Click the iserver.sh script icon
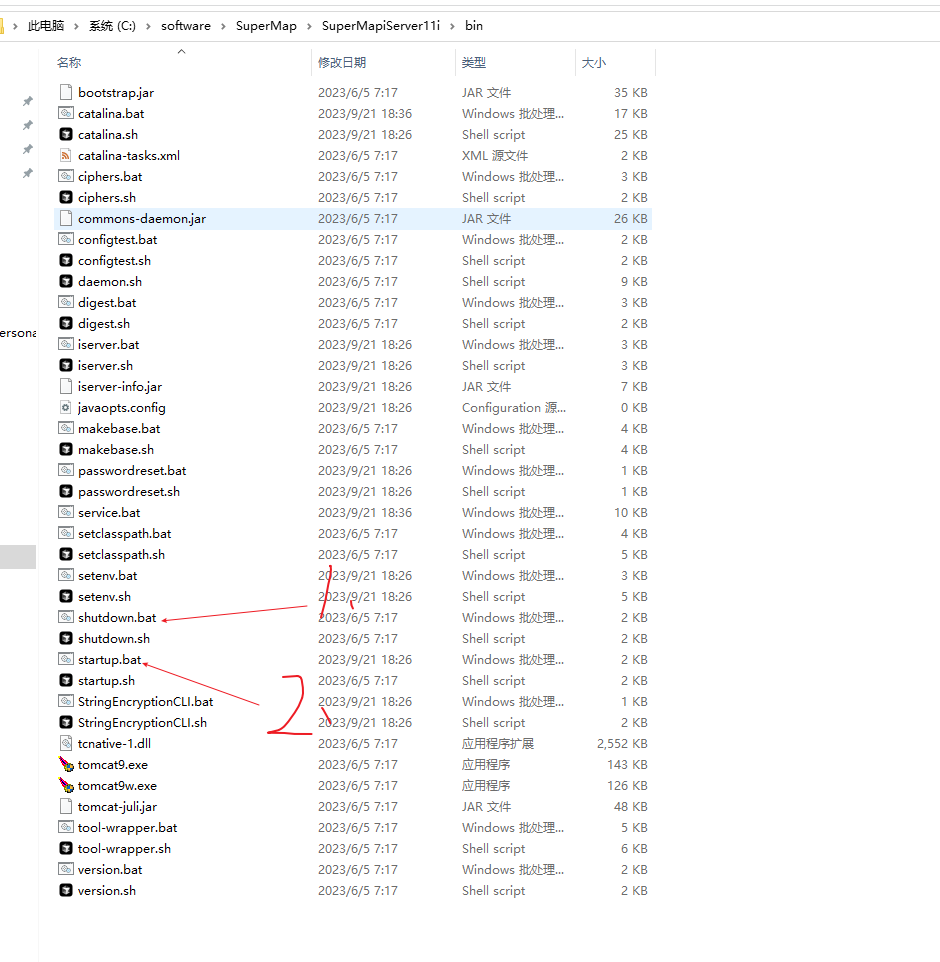Viewport: 940px width, 962px height. pos(66,366)
